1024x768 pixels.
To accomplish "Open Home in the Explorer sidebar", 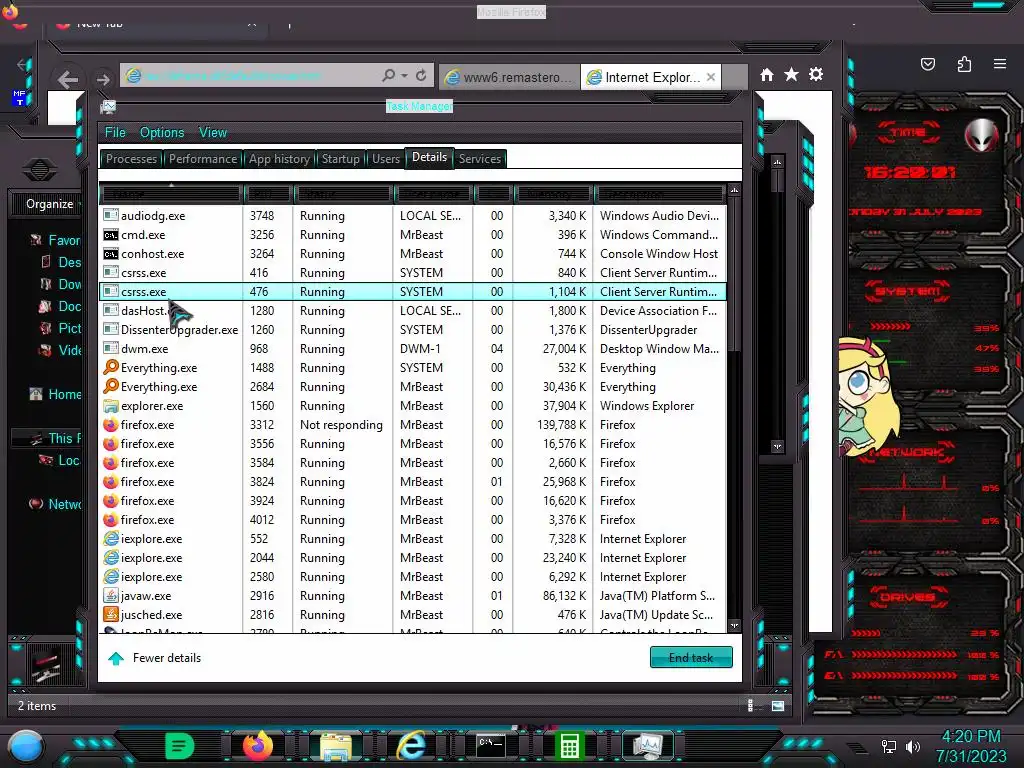I will [65, 394].
